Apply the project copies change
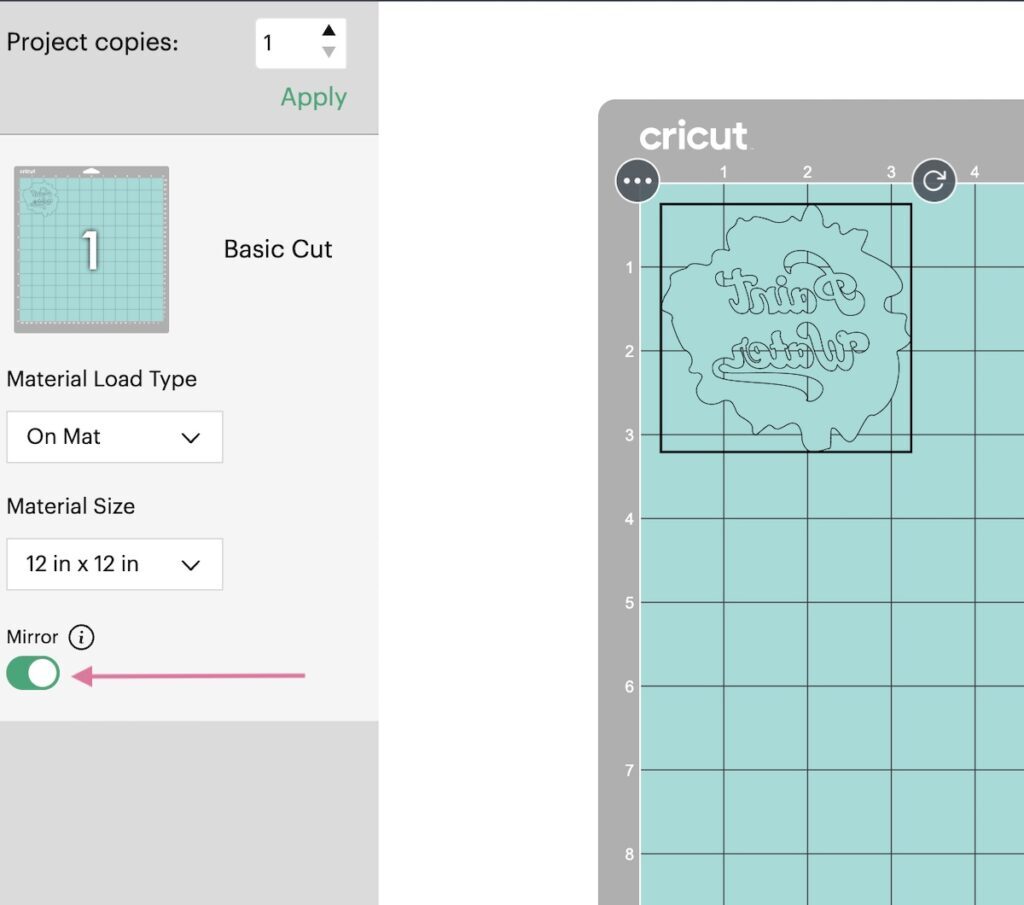 click(x=313, y=97)
